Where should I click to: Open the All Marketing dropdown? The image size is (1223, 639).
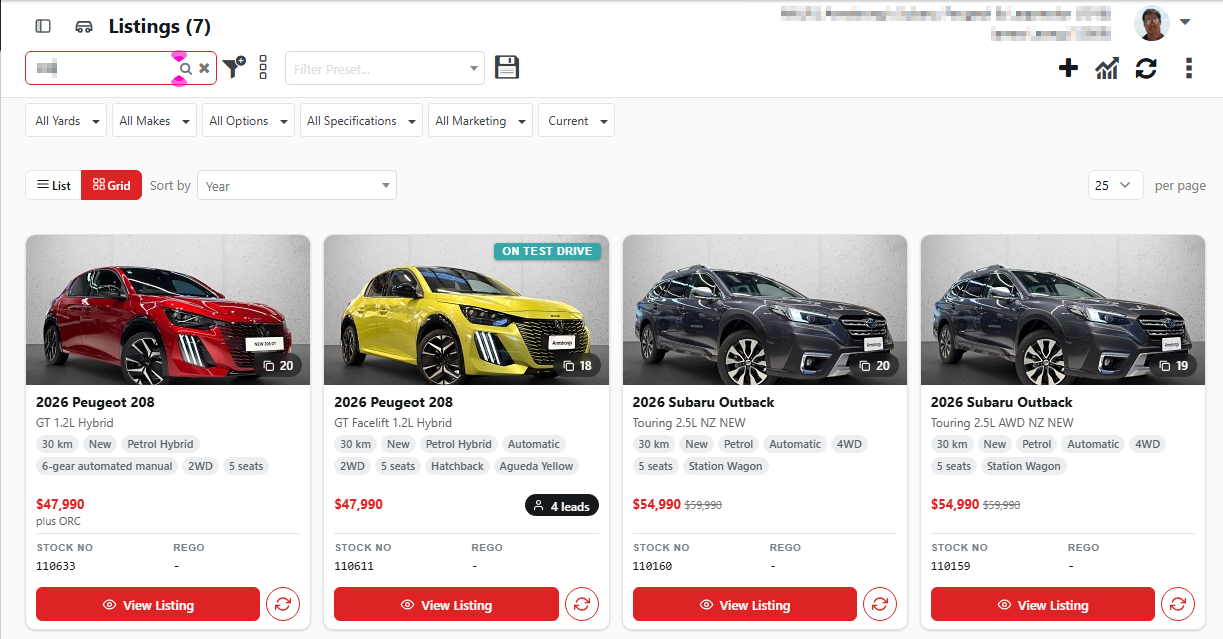coord(480,121)
